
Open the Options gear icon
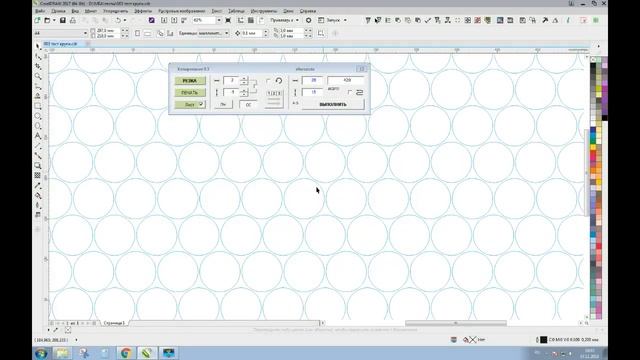[309, 20]
